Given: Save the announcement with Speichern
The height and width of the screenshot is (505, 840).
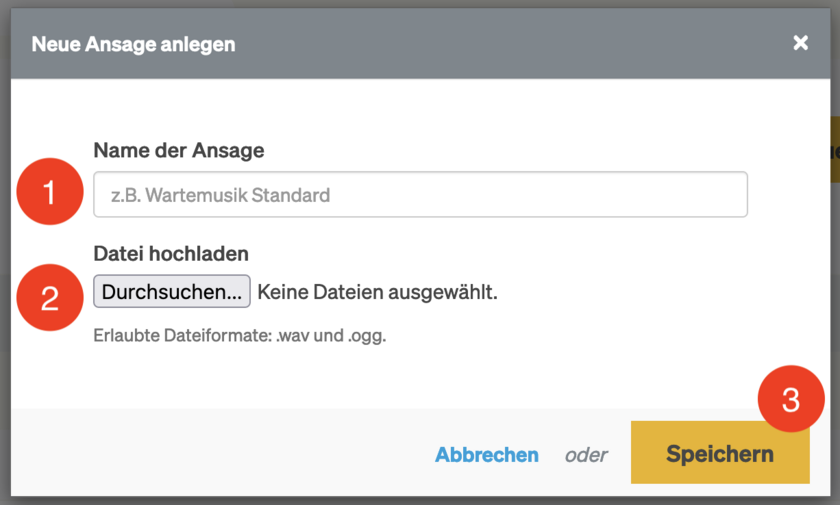Looking at the screenshot, I should (x=720, y=454).
